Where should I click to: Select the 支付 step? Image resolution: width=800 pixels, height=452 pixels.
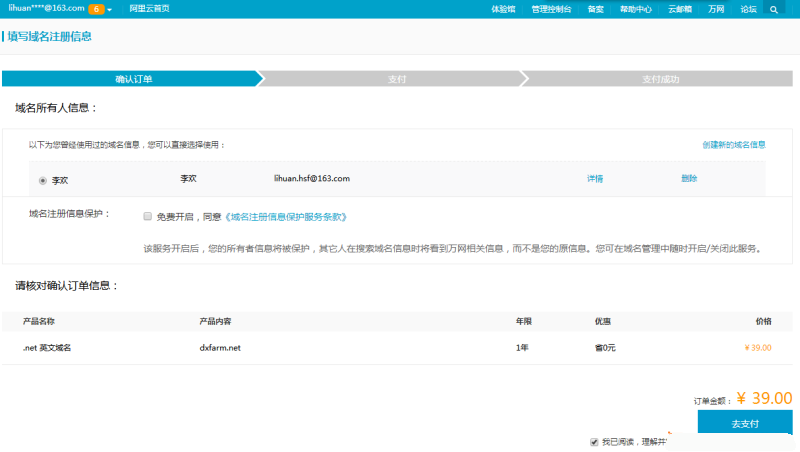[x=396, y=79]
